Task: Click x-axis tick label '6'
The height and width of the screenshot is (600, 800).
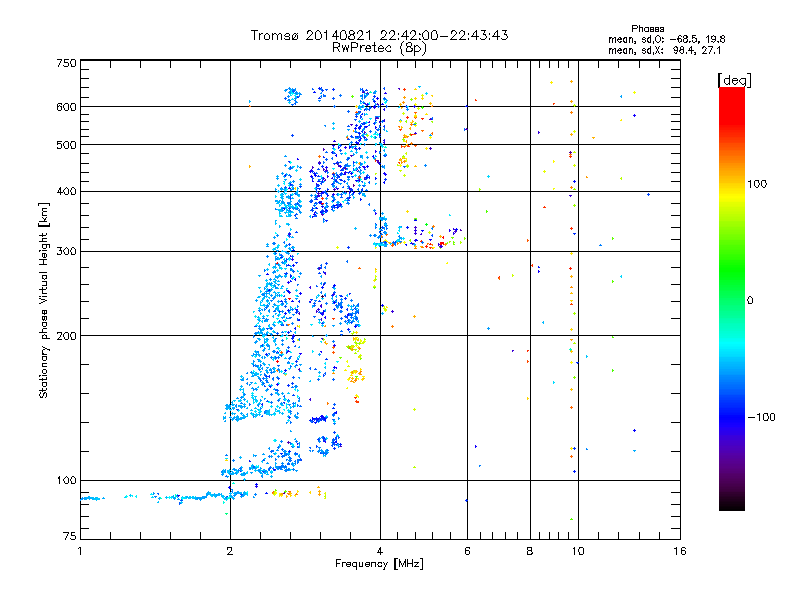Action: [467, 551]
